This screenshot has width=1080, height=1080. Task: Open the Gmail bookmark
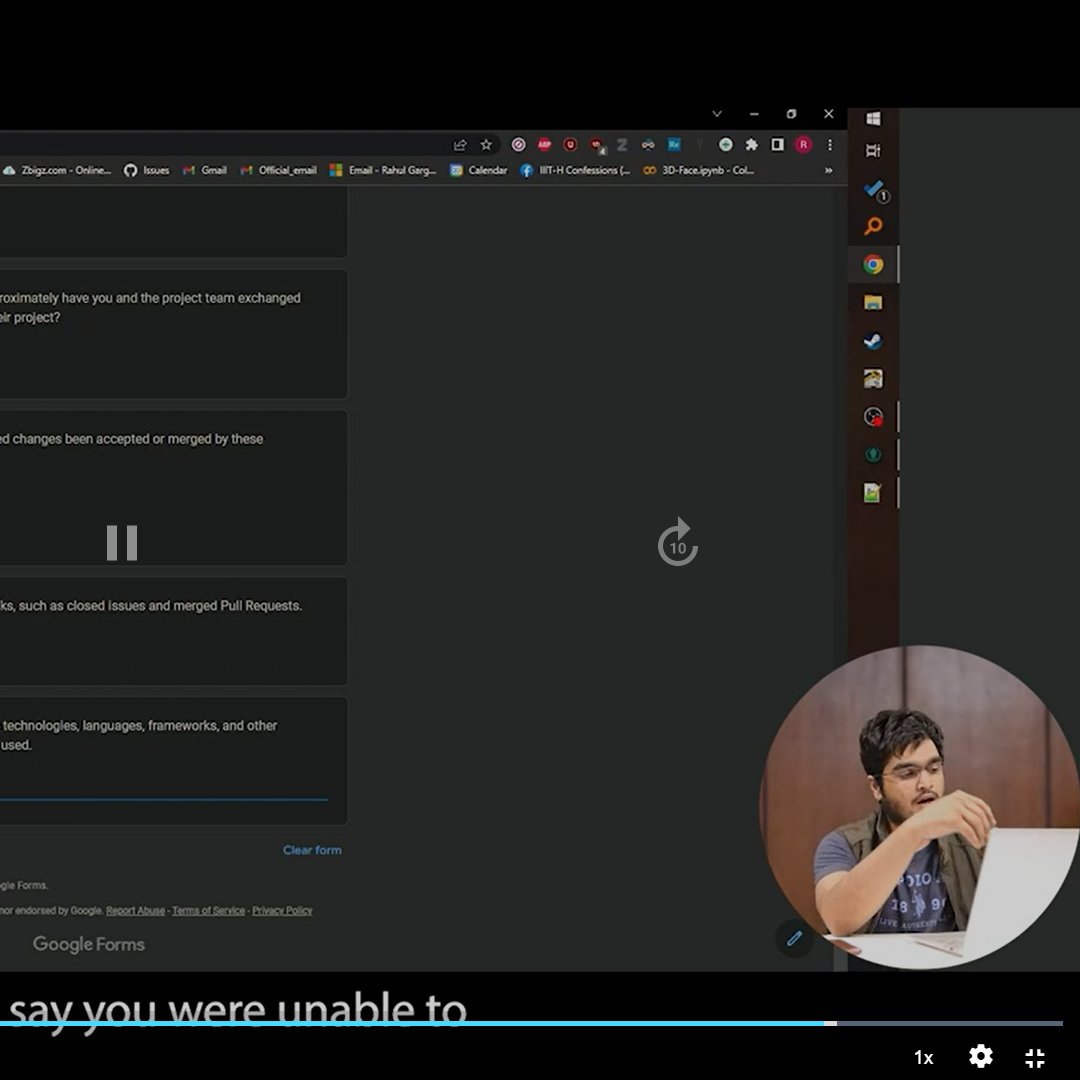tap(205, 170)
